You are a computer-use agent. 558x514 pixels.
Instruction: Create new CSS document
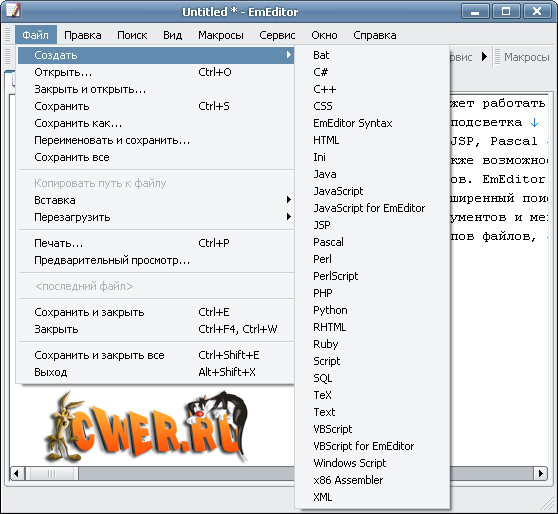click(372, 106)
